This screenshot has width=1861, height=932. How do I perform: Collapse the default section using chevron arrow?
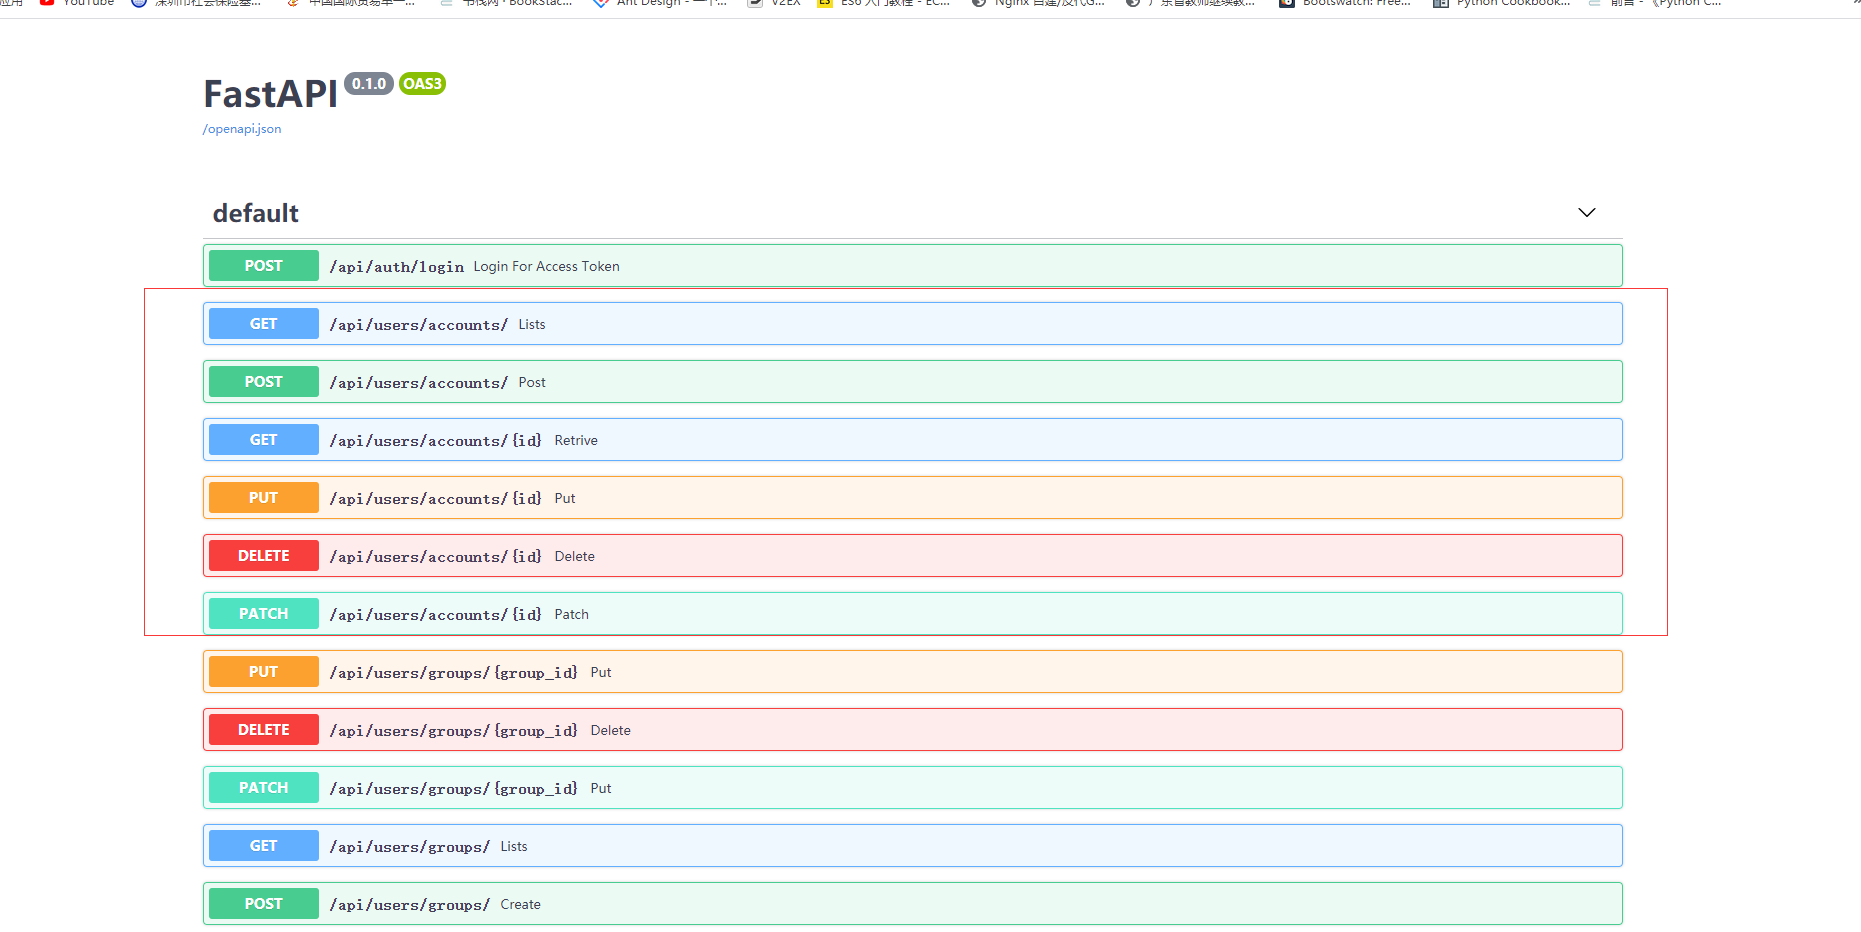(1586, 212)
